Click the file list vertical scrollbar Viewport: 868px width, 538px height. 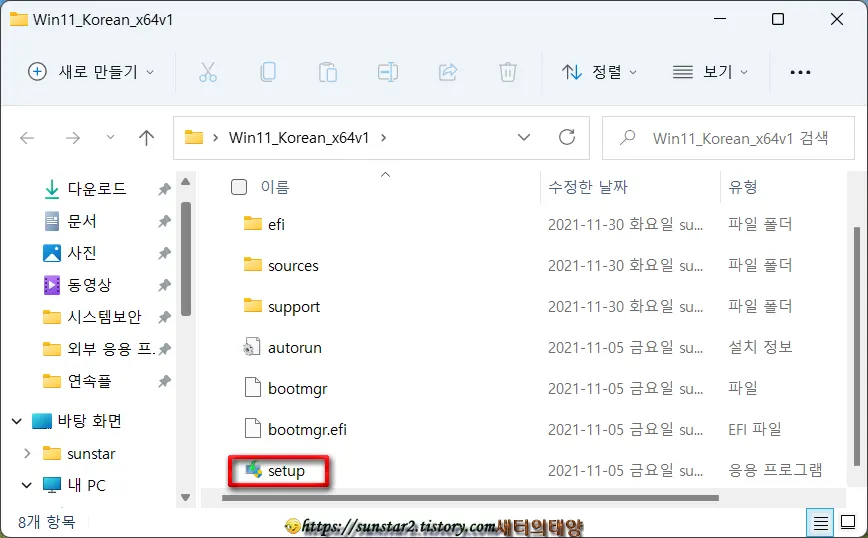coord(856,346)
